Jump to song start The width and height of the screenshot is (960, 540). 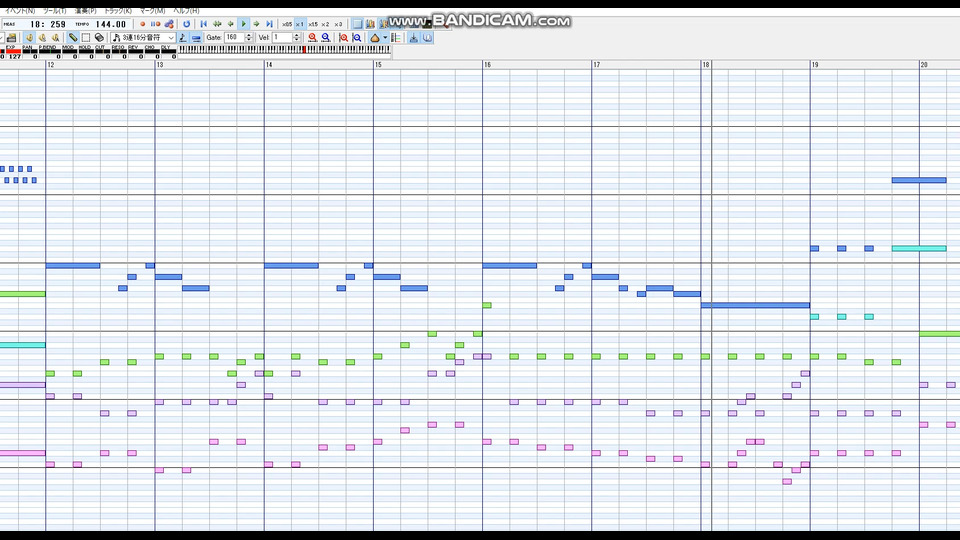(203, 24)
